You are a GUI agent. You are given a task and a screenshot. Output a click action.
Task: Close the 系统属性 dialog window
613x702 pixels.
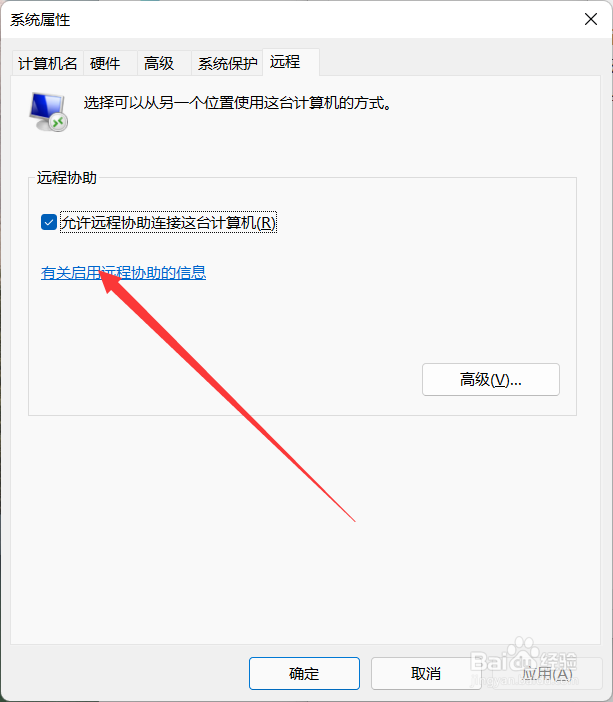591,19
